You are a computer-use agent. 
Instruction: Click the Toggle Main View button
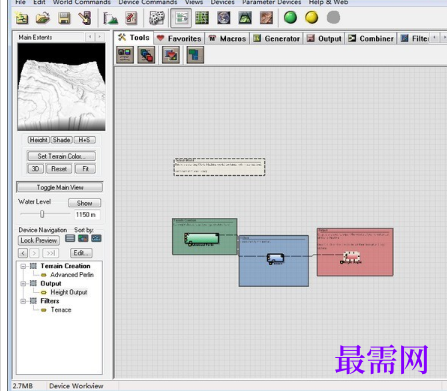[60, 187]
